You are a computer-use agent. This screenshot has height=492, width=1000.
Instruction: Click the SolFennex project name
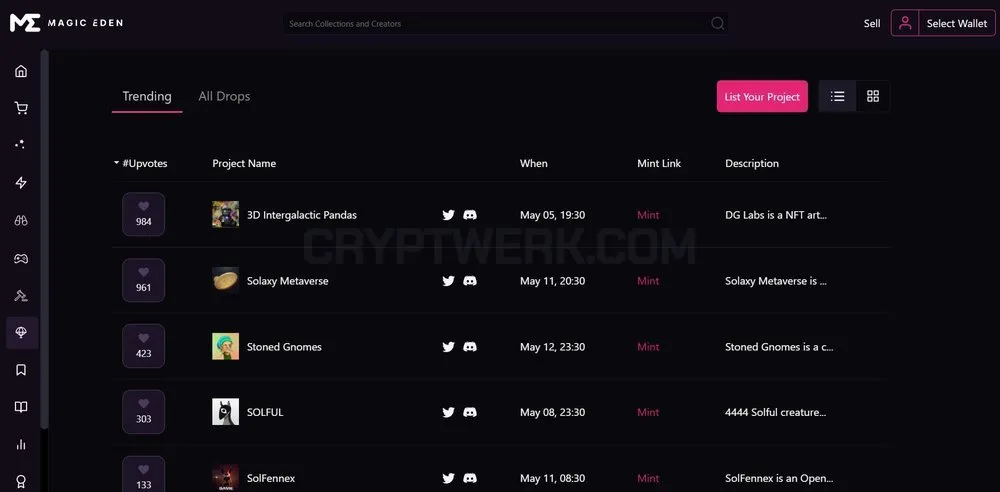271,478
